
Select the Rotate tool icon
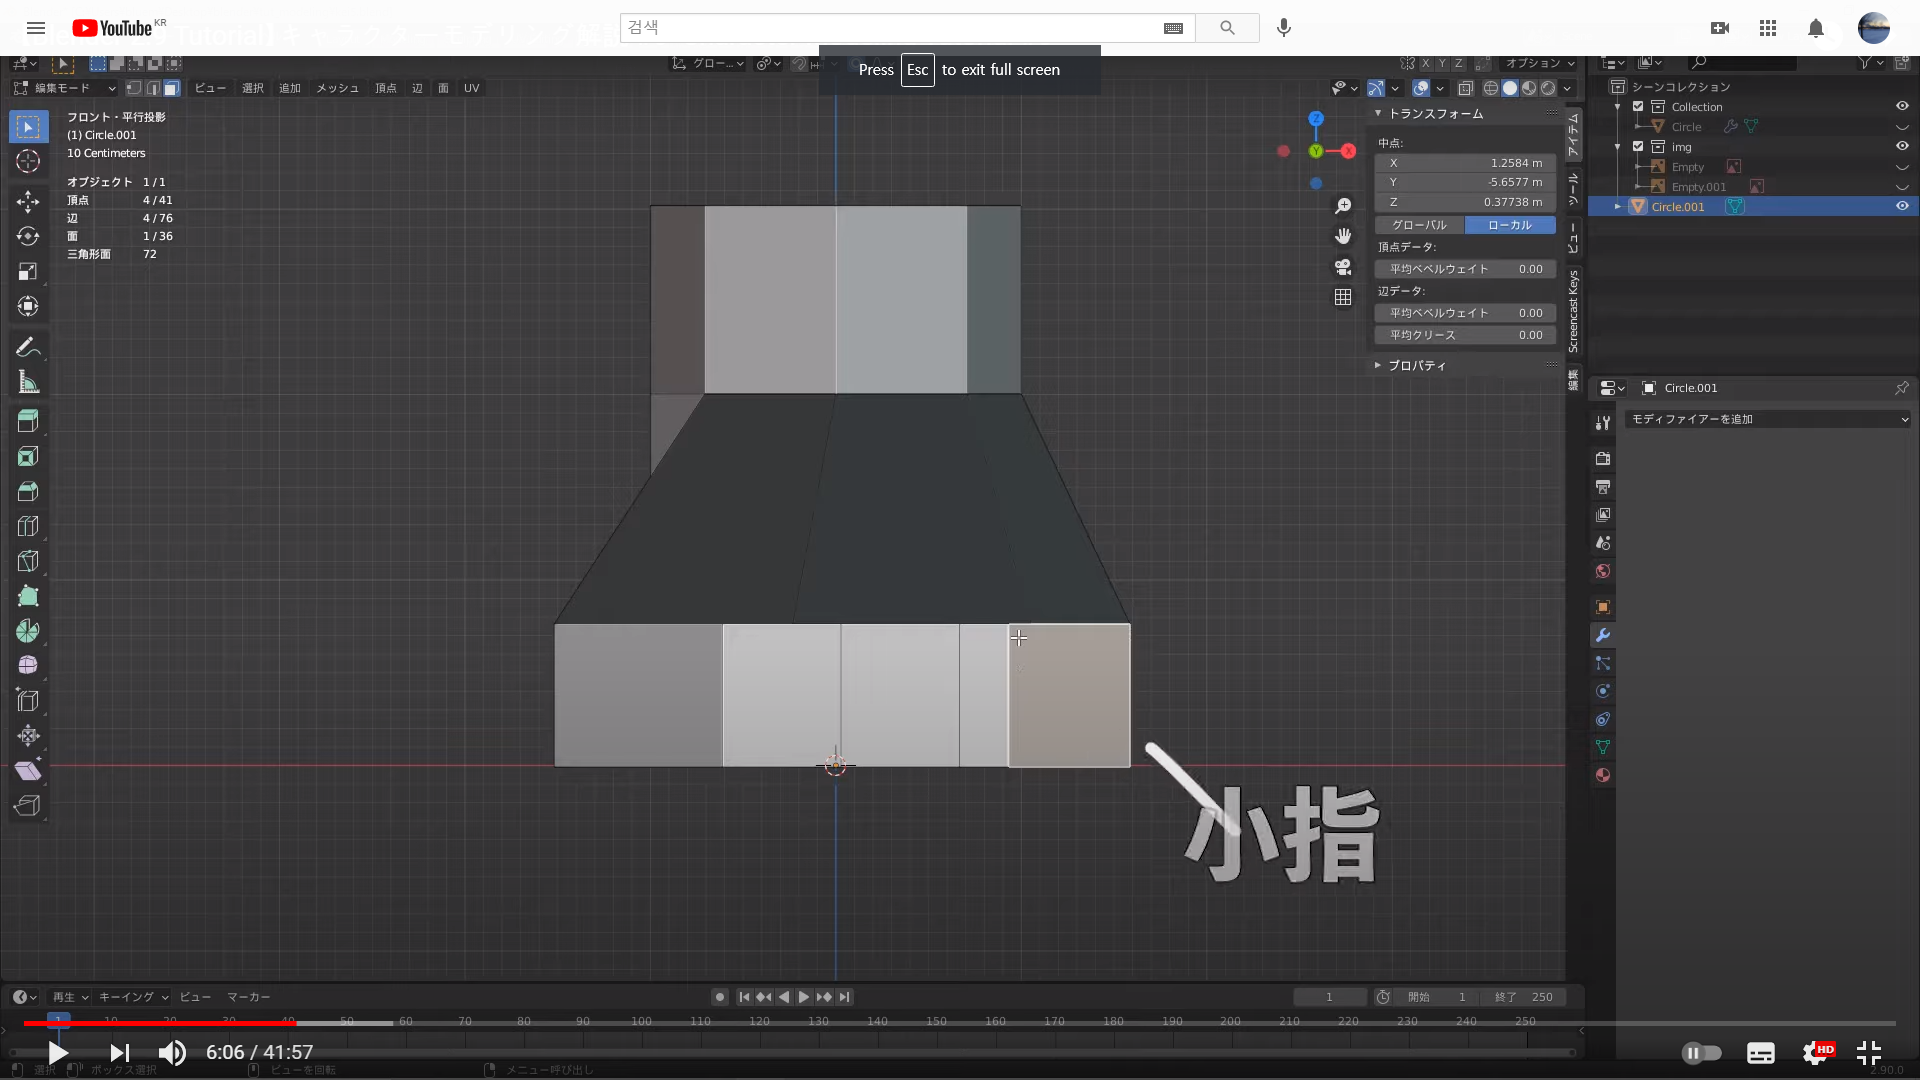point(28,236)
